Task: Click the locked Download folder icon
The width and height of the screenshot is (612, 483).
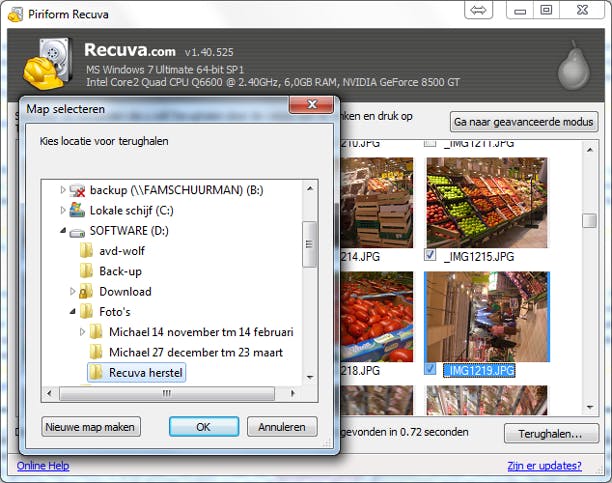Action: point(86,291)
